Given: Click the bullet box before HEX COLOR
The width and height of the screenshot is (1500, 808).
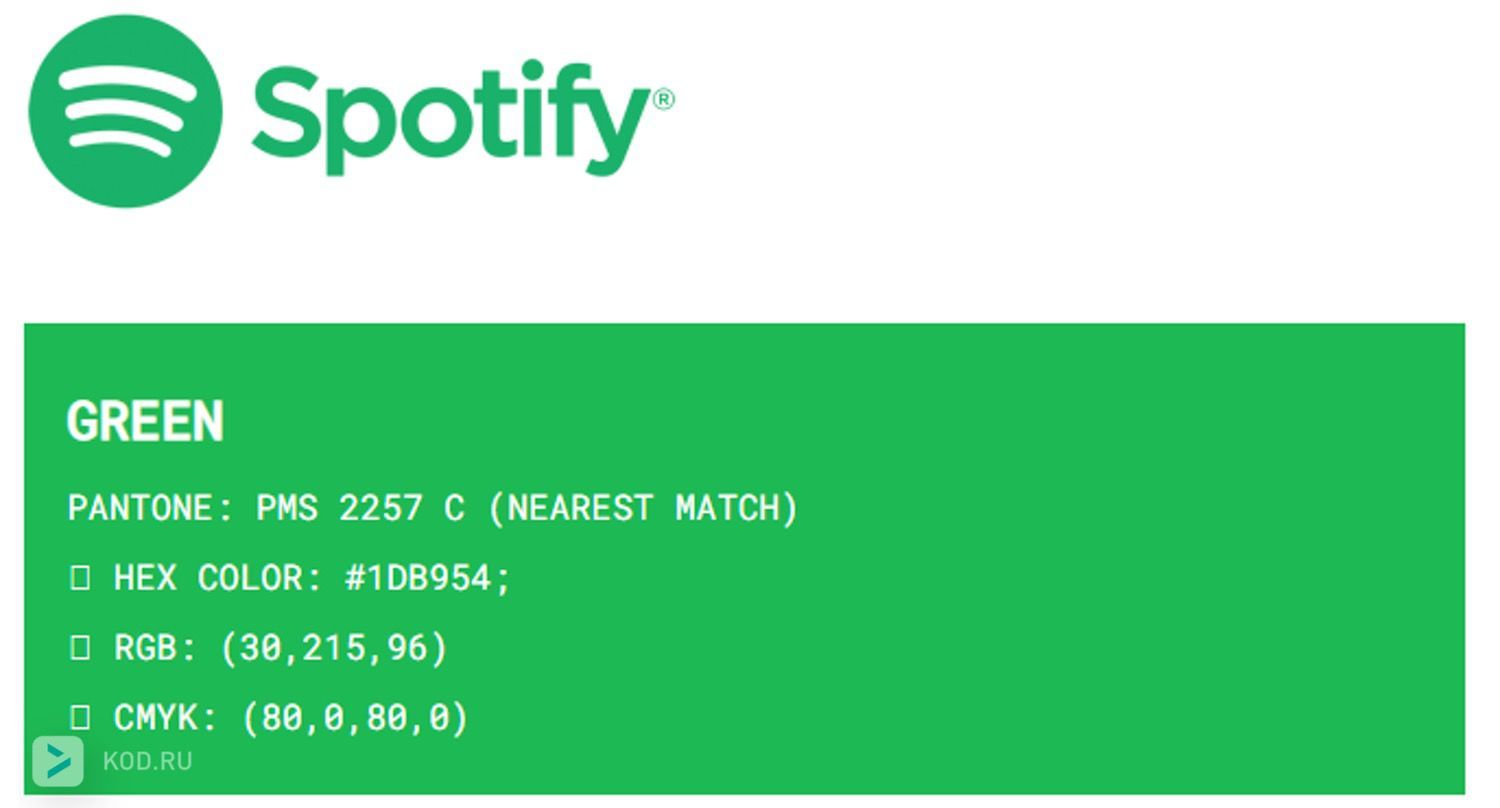Looking at the screenshot, I should (x=80, y=577).
